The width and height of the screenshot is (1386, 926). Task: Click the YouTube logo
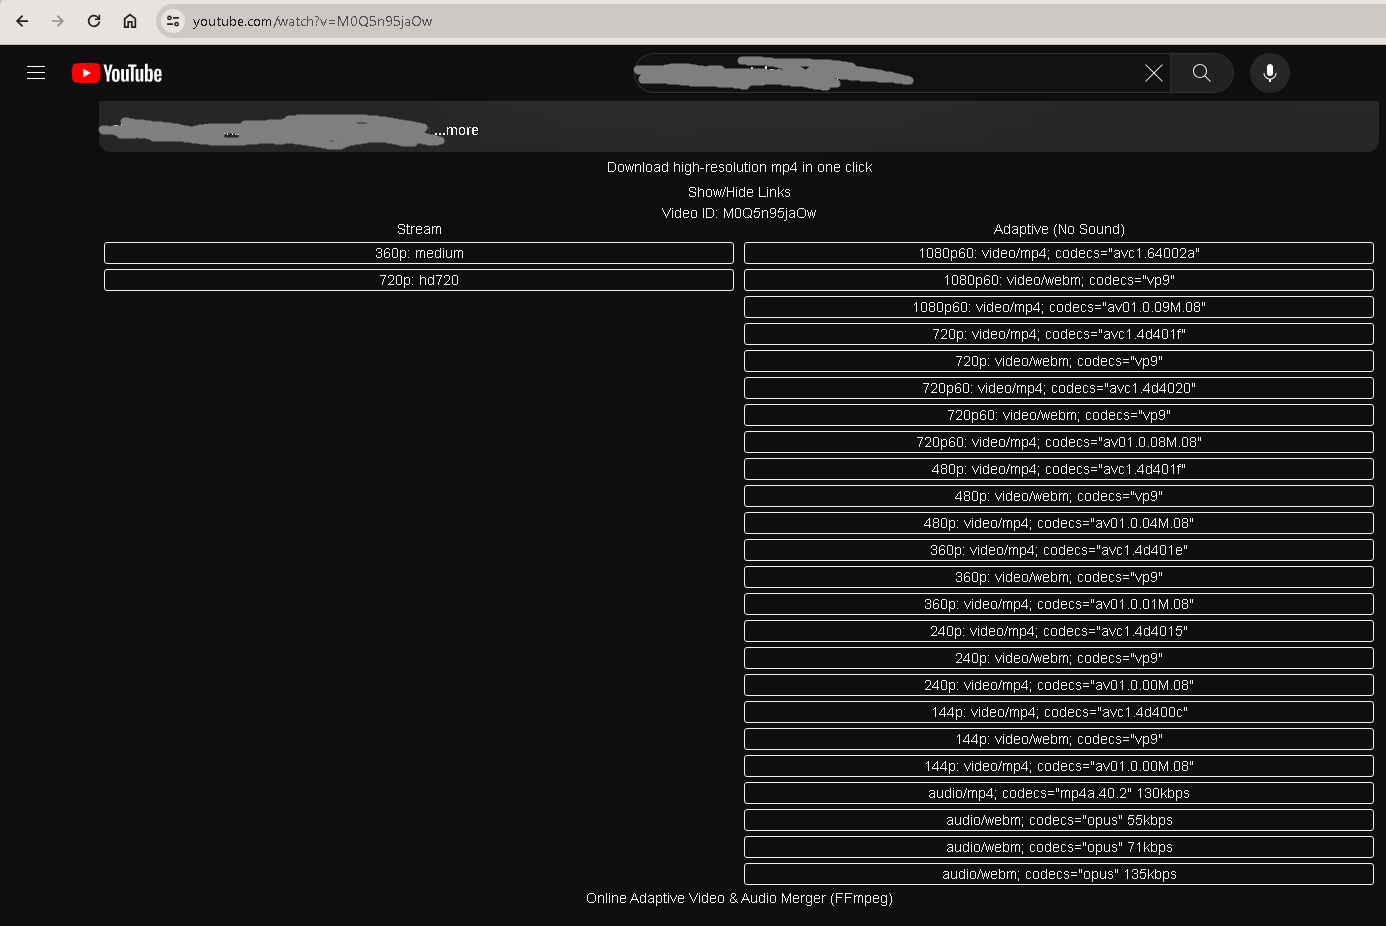pyautogui.click(x=117, y=73)
